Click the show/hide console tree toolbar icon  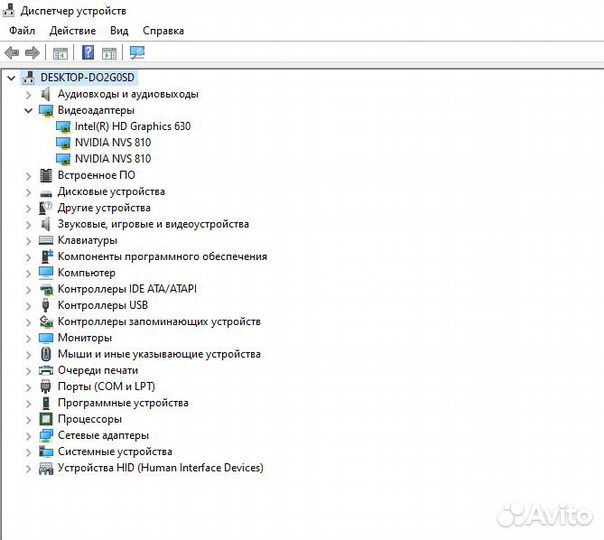pyautogui.click(x=60, y=53)
